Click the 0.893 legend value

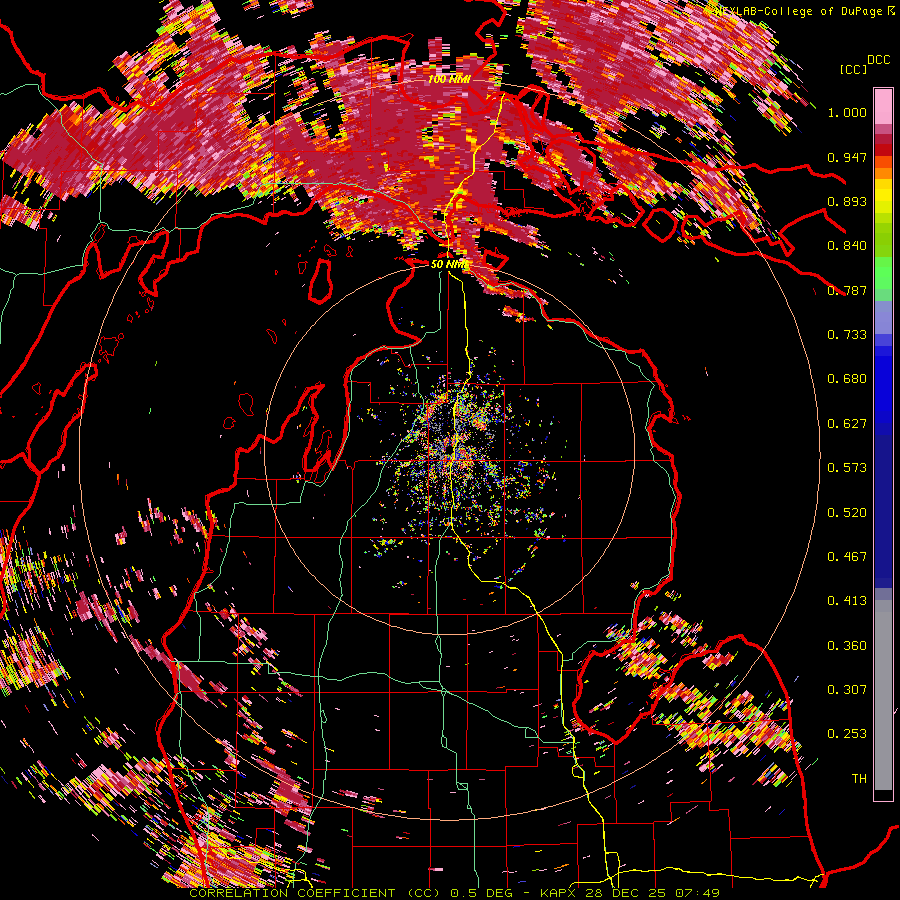click(x=847, y=201)
